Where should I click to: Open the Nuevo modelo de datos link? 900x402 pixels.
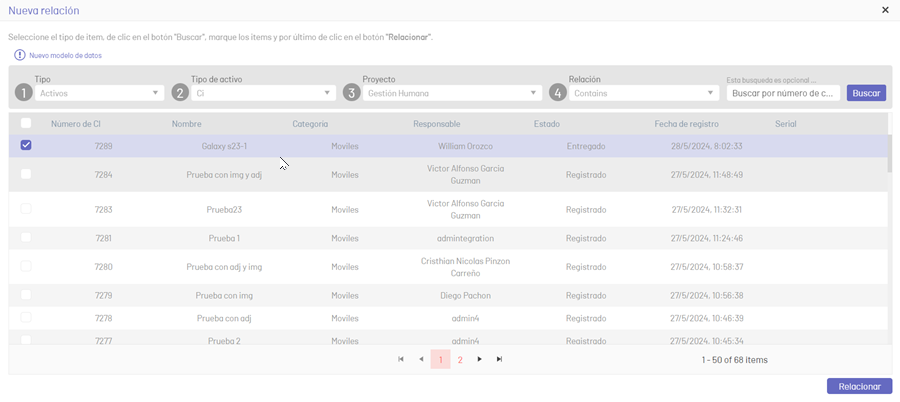tap(65, 56)
